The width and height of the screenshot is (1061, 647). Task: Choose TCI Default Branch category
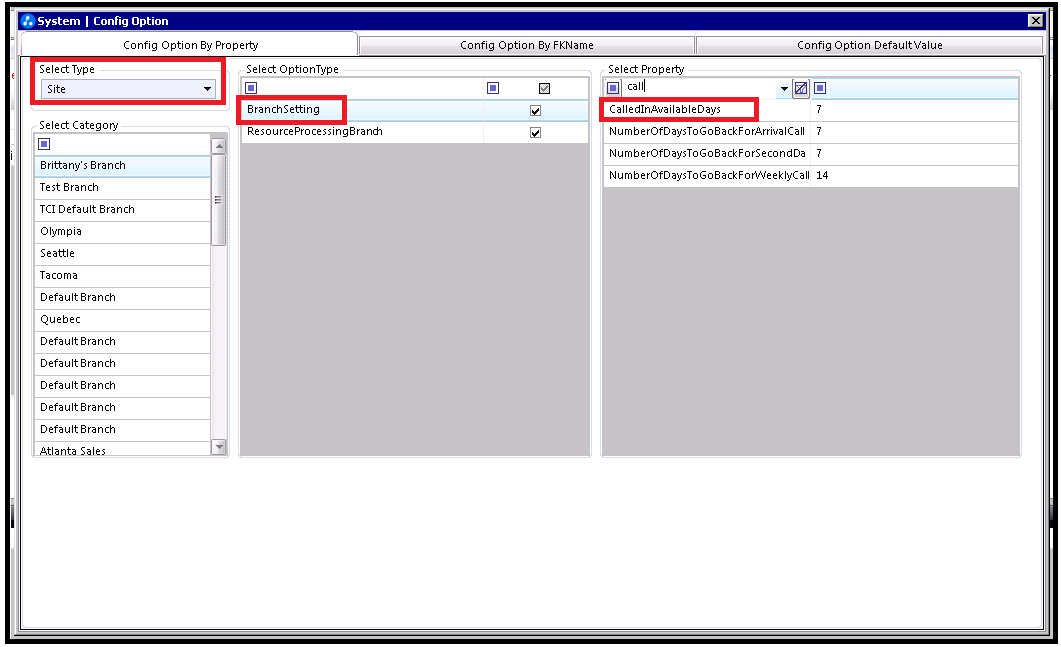pos(122,210)
